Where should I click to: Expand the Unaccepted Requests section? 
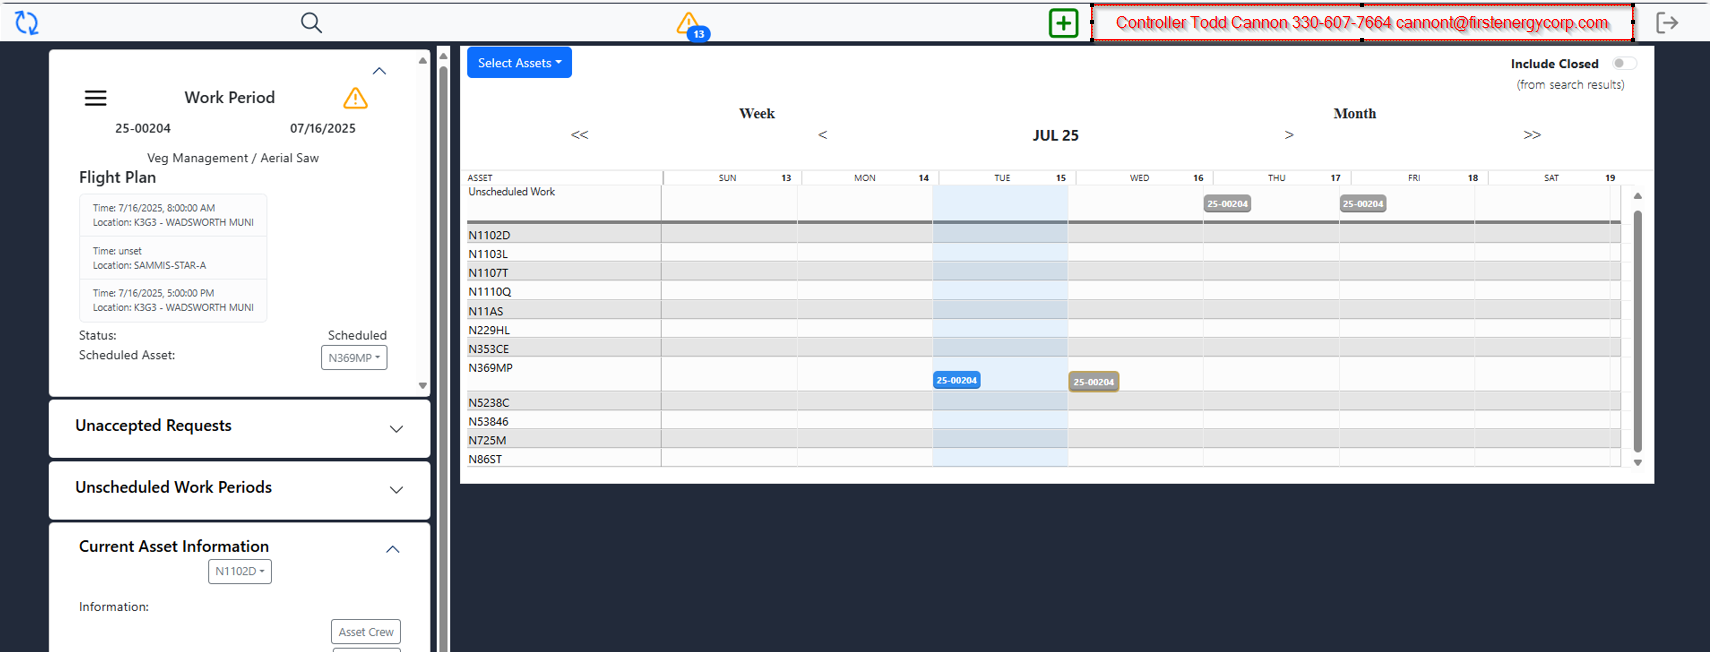[x=396, y=429]
